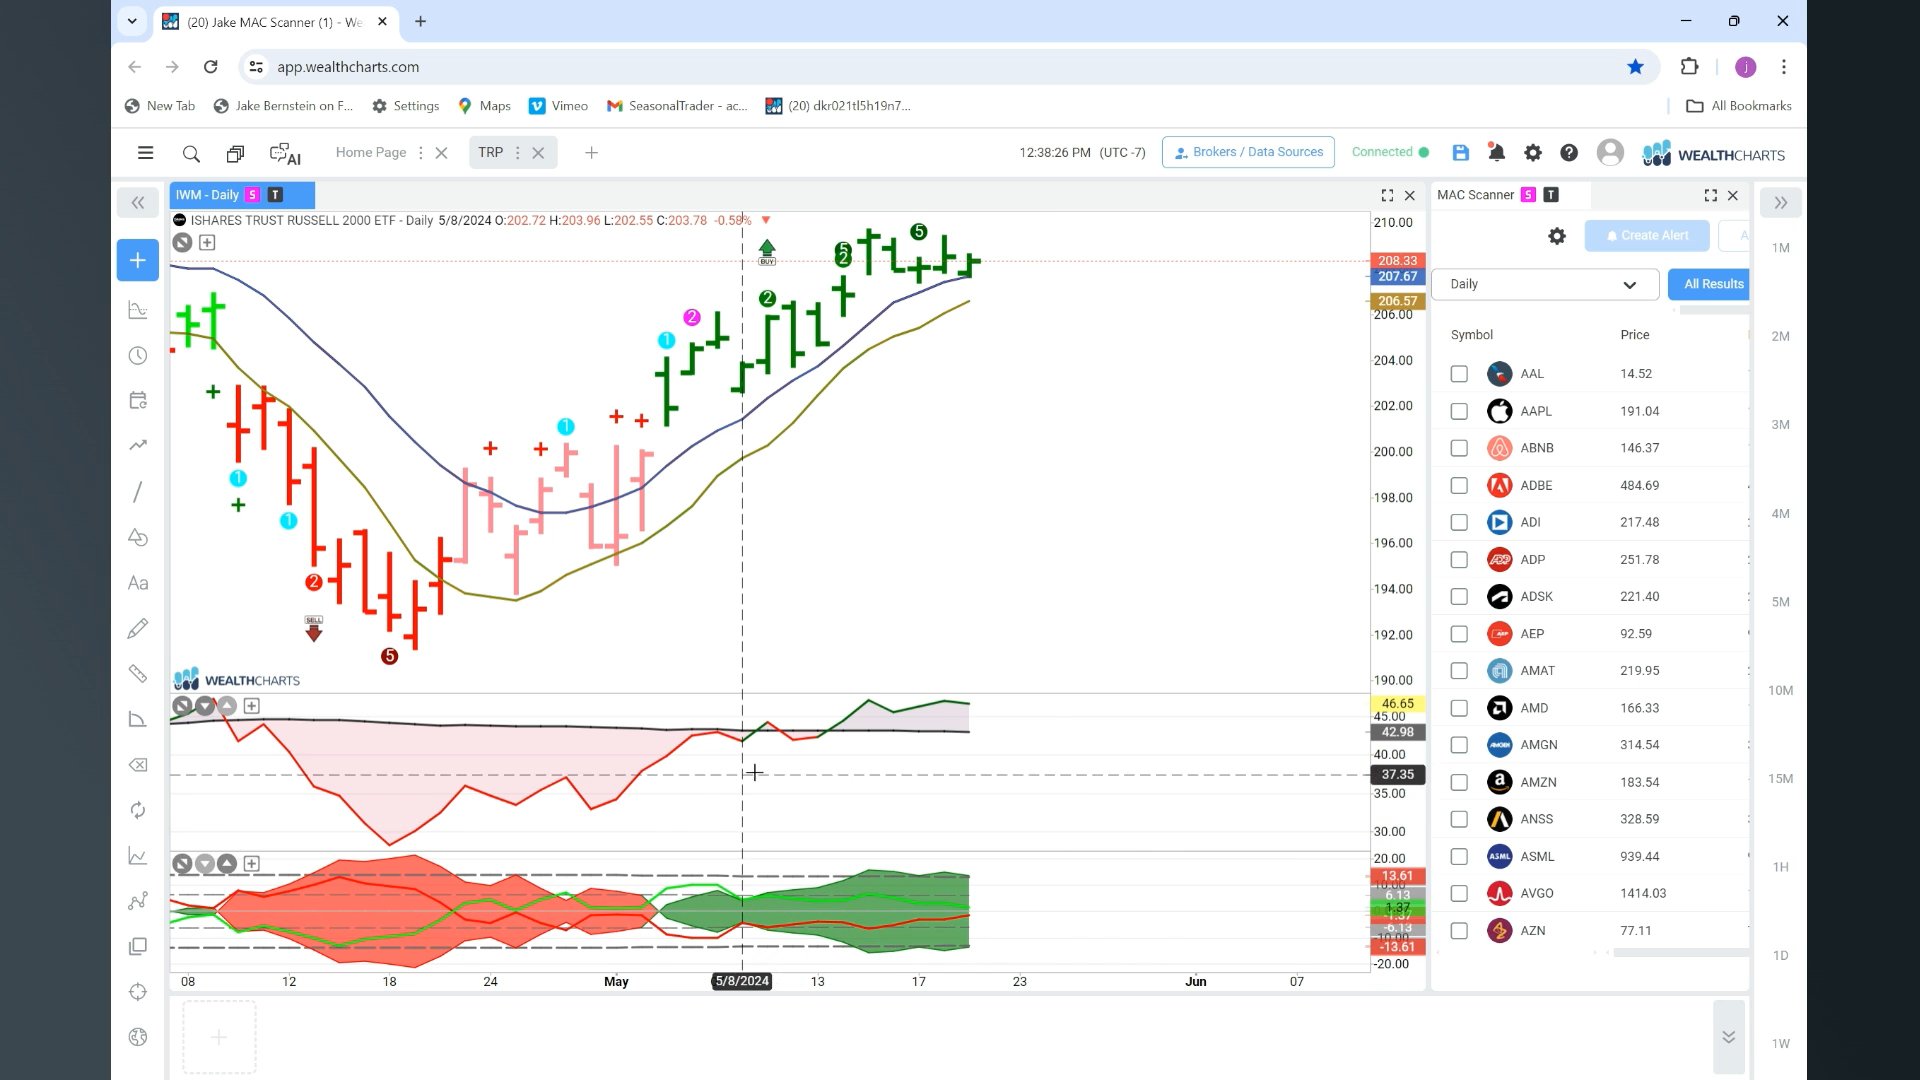Viewport: 1920px width, 1080px height.
Task: Open the Vimeo bookmark
Action: click(558, 106)
